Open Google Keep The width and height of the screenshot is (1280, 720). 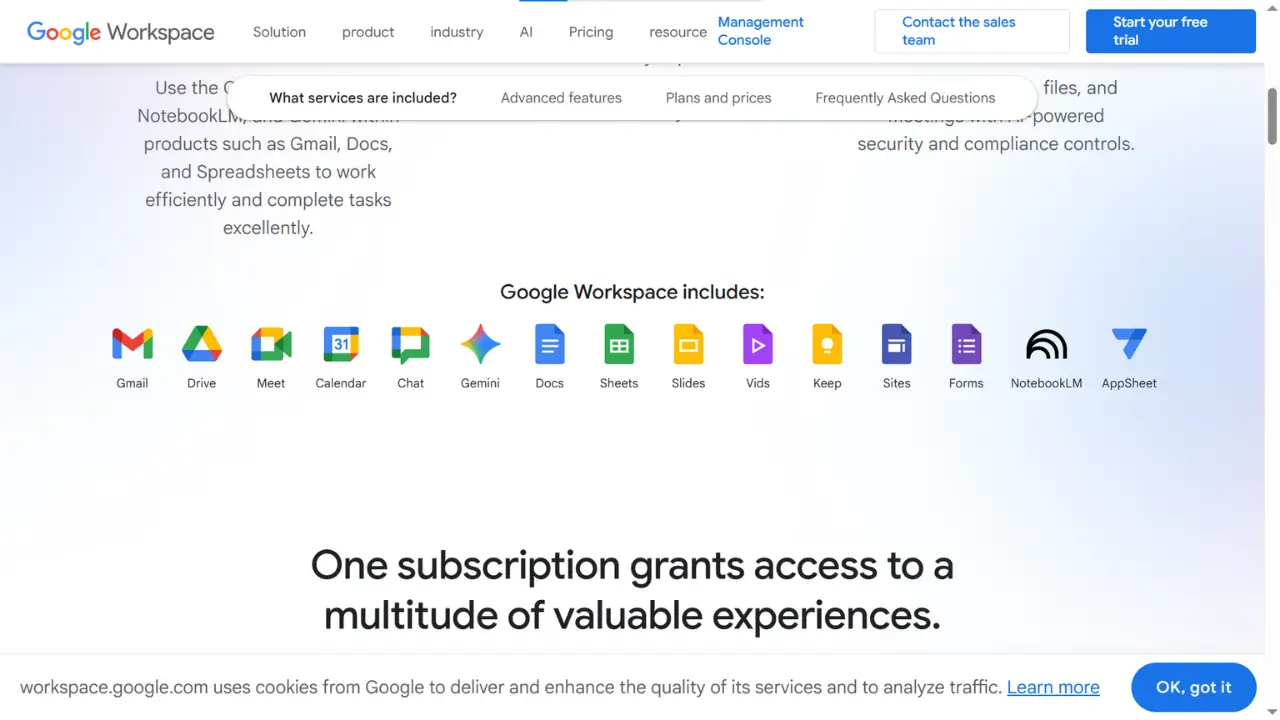827,344
